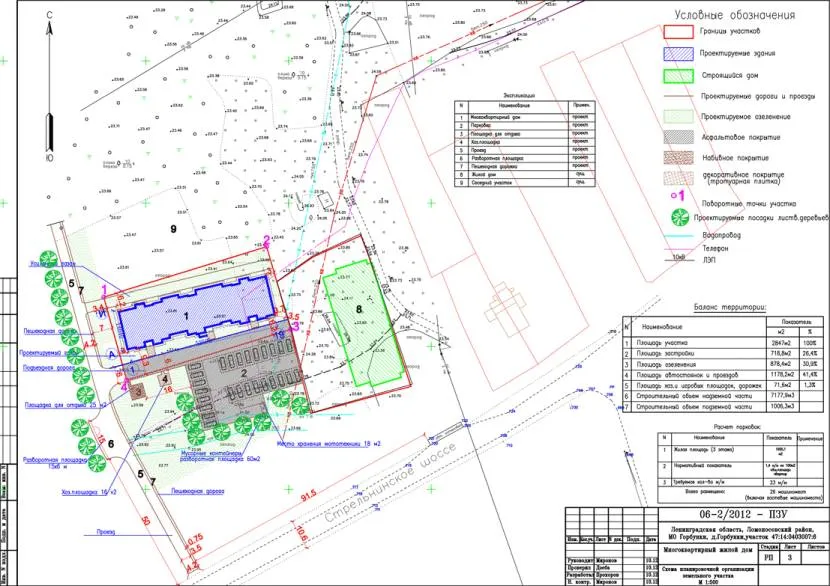Screen dimensions: 830x586
Task: Select the magenta turning point marker in legend
Action: click(675, 197)
